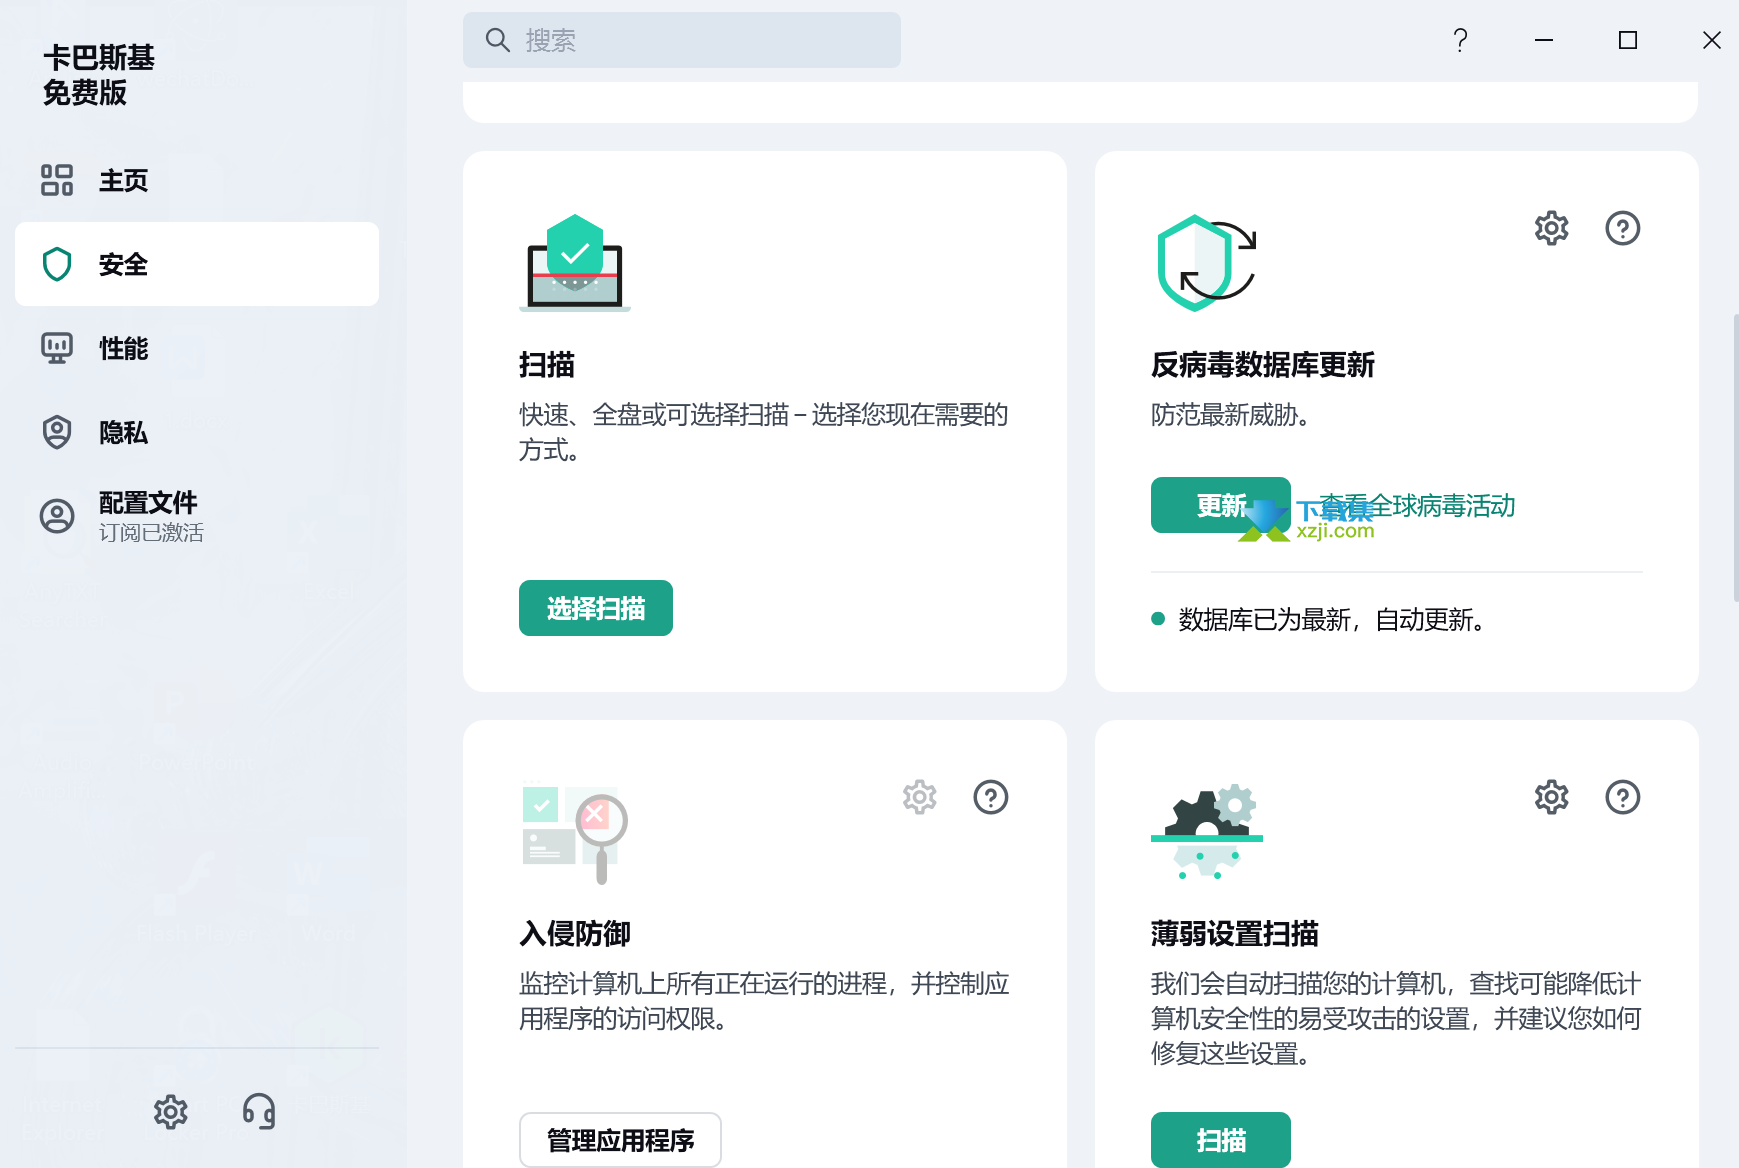This screenshot has width=1739, height=1168.
Task: Open settings gear for 反病毒数据库更新
Action: (x=1552, y=228)
